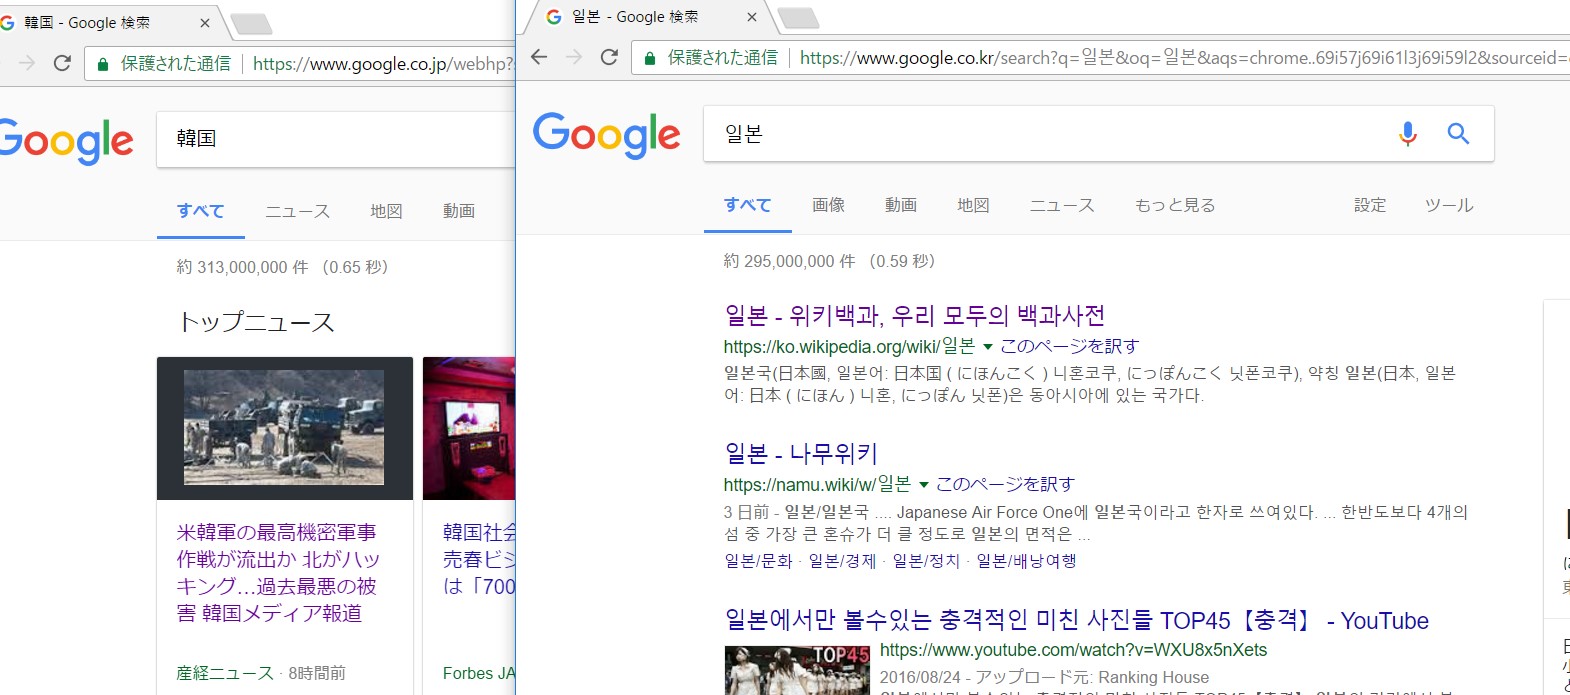Close the 韓国 - Google 検索 tab
This screenshot has height=695, width=1570.
[x=205, y=22]
